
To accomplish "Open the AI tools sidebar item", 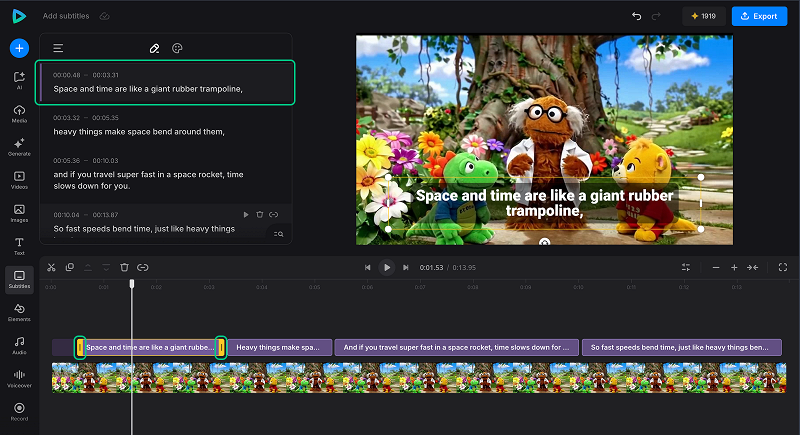I will pos(19,81).
